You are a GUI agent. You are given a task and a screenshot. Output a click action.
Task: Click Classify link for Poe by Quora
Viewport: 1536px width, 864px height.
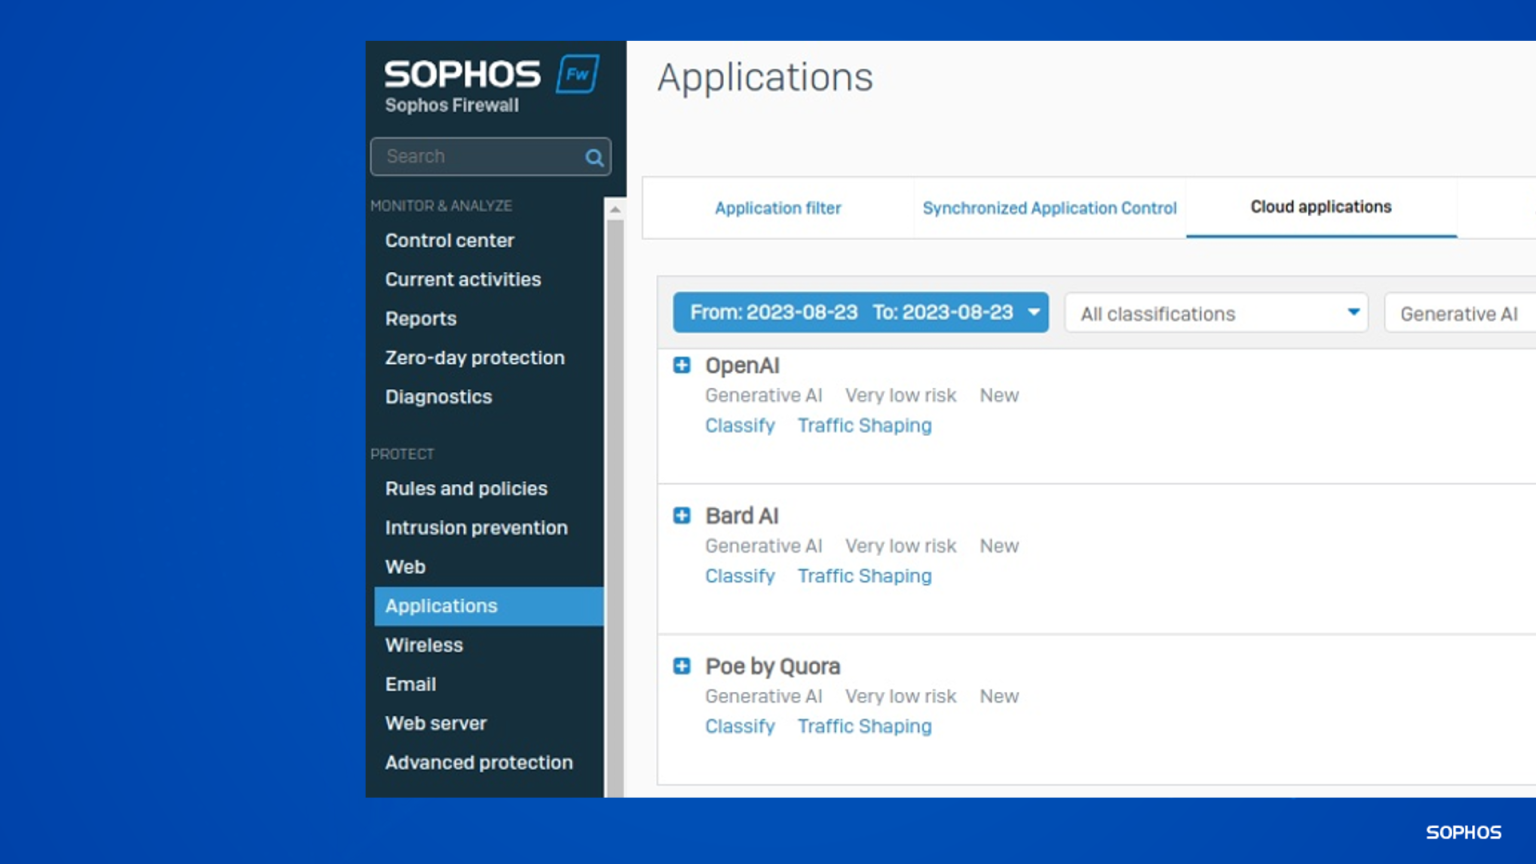point(740,726)
